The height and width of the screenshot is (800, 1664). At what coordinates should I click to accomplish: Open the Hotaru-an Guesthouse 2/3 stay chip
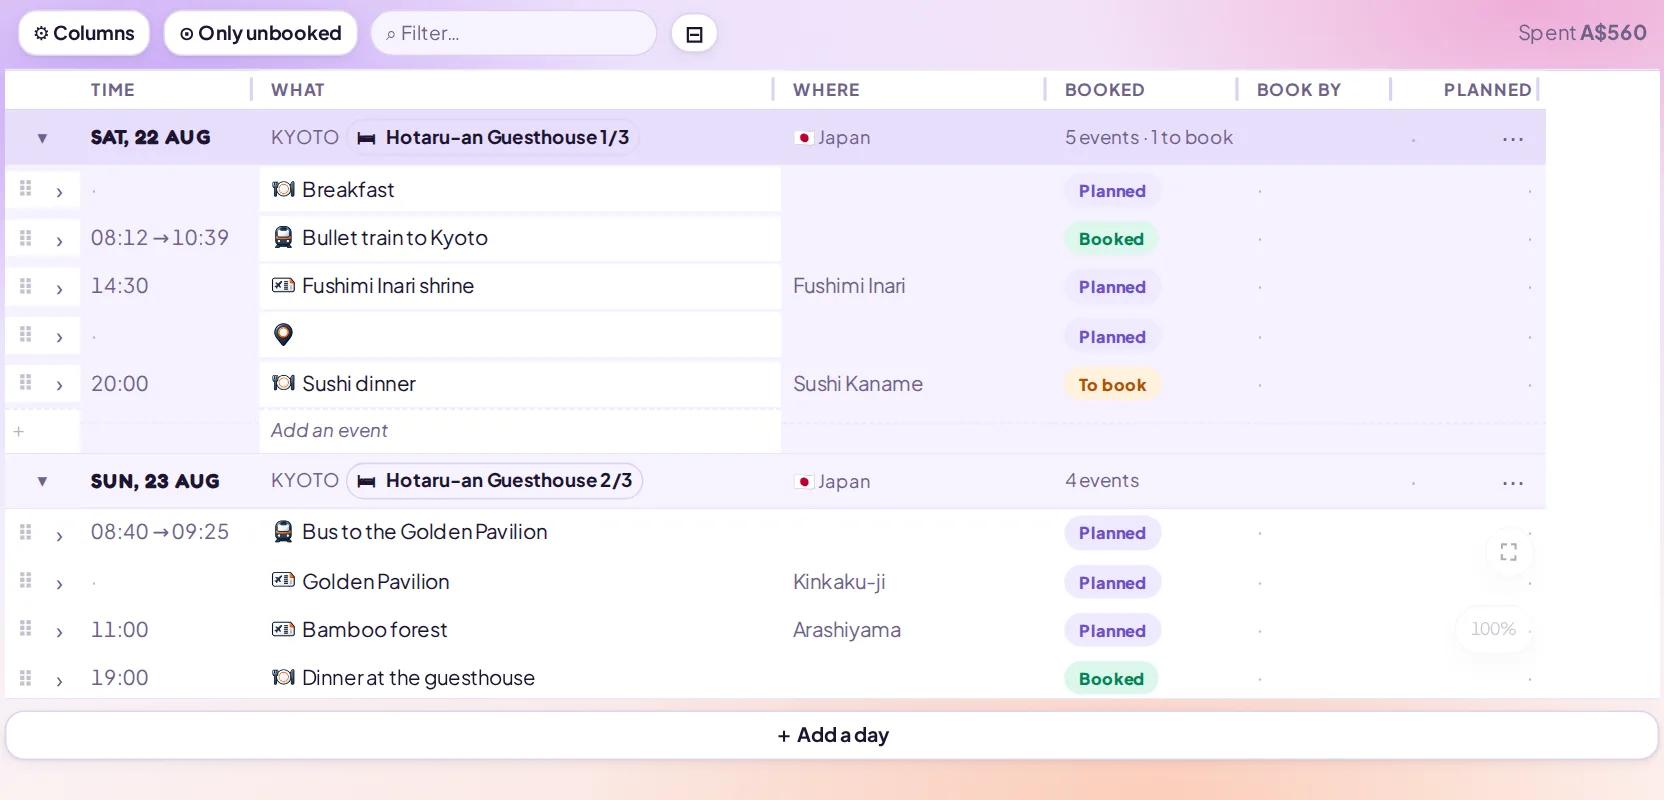(495, 480)
